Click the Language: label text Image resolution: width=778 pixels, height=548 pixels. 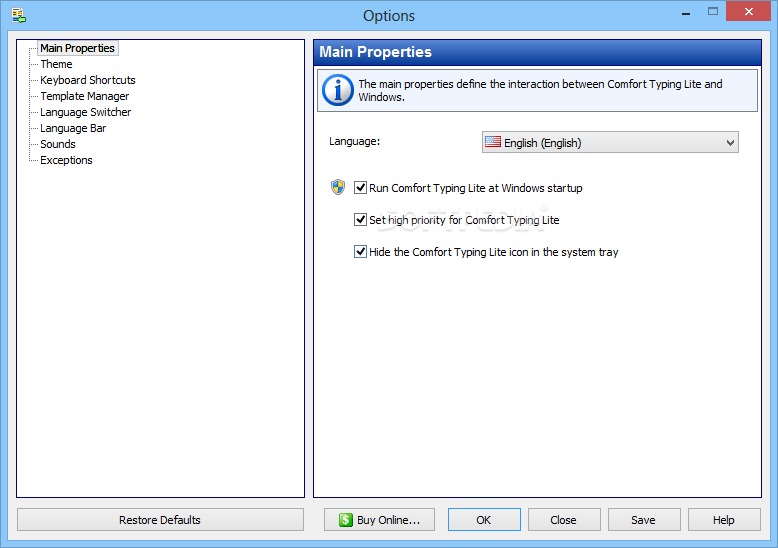click(x=354, y=141)
